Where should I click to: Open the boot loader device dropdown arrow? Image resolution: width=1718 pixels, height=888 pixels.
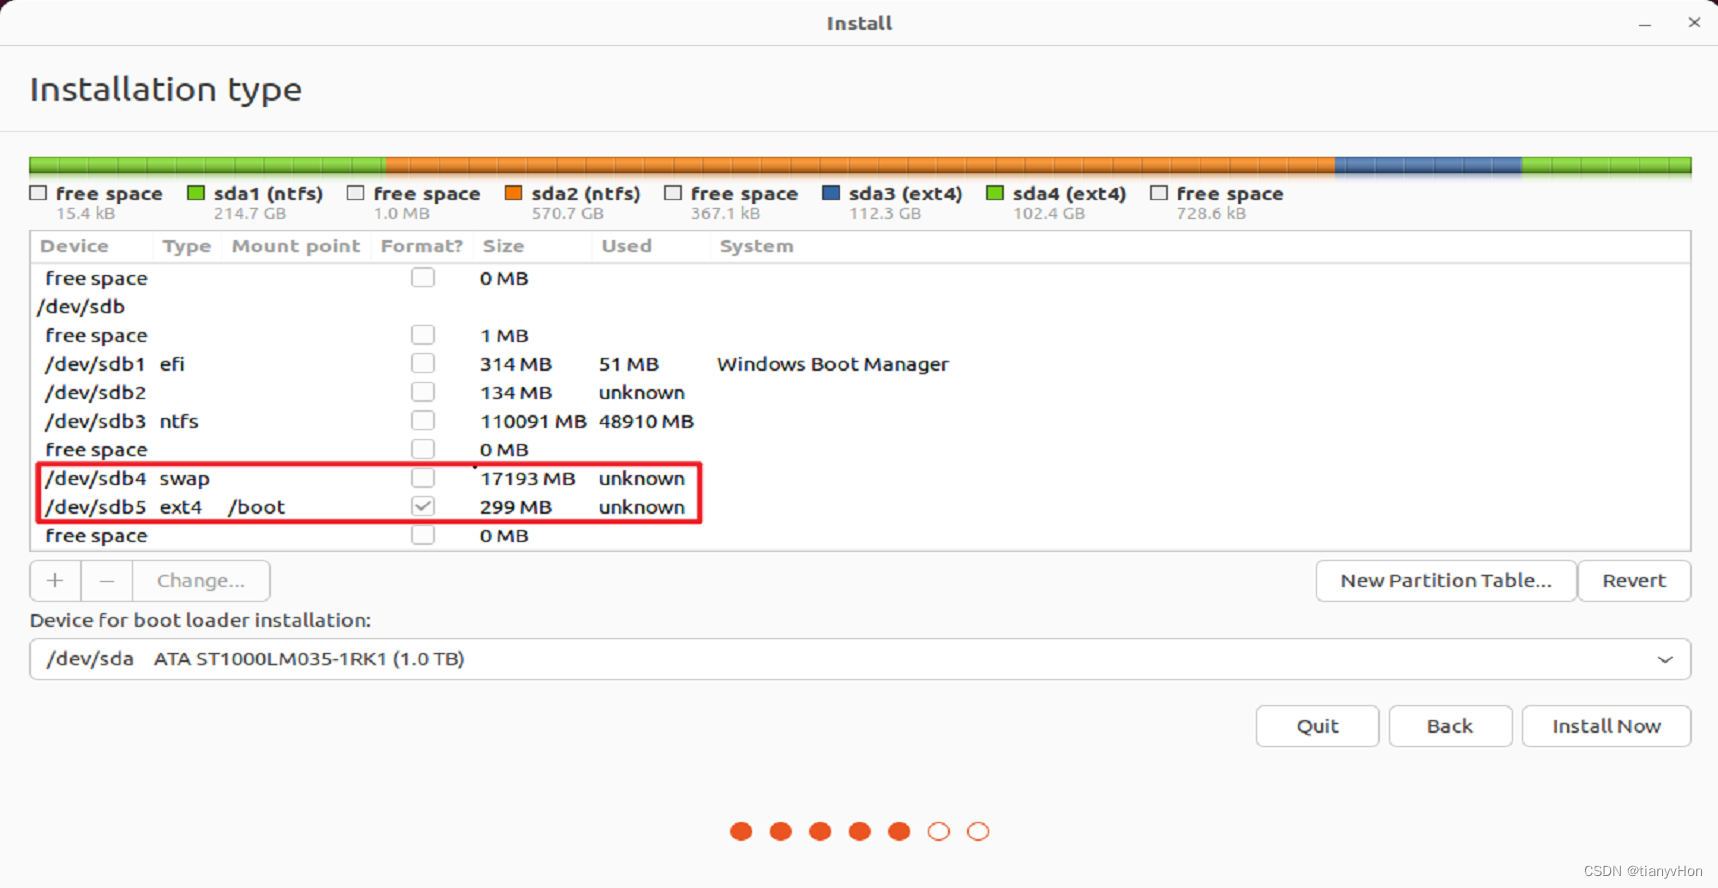[1665, 659]
